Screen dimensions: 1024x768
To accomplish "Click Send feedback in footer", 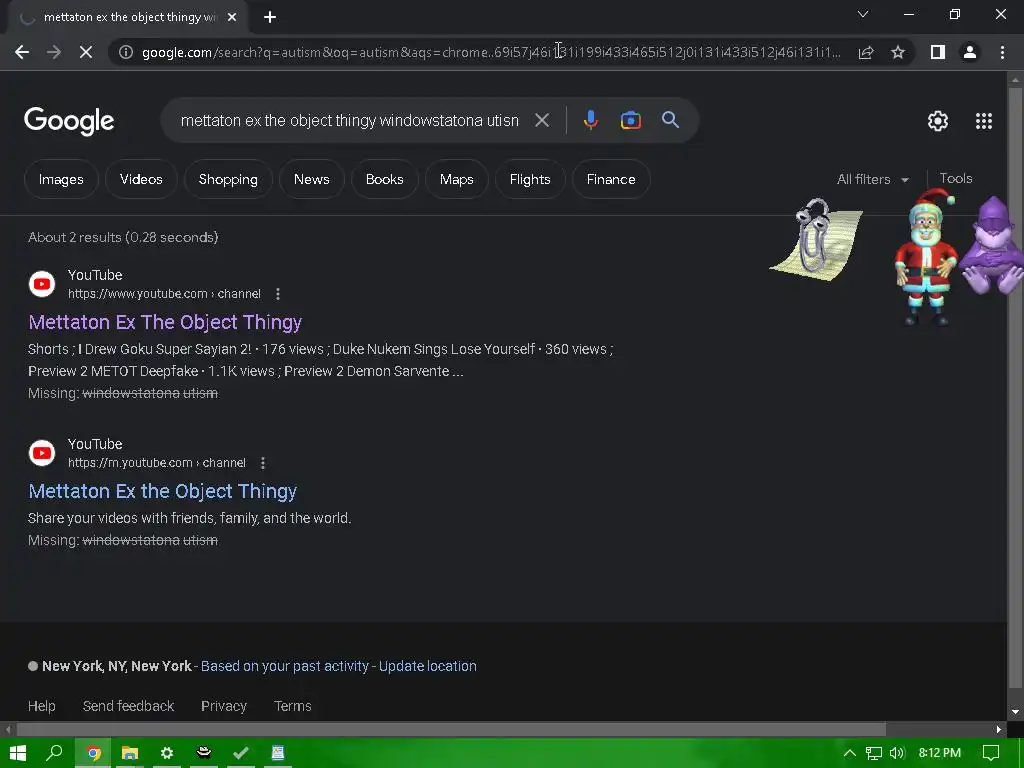I will coord(128,706).
